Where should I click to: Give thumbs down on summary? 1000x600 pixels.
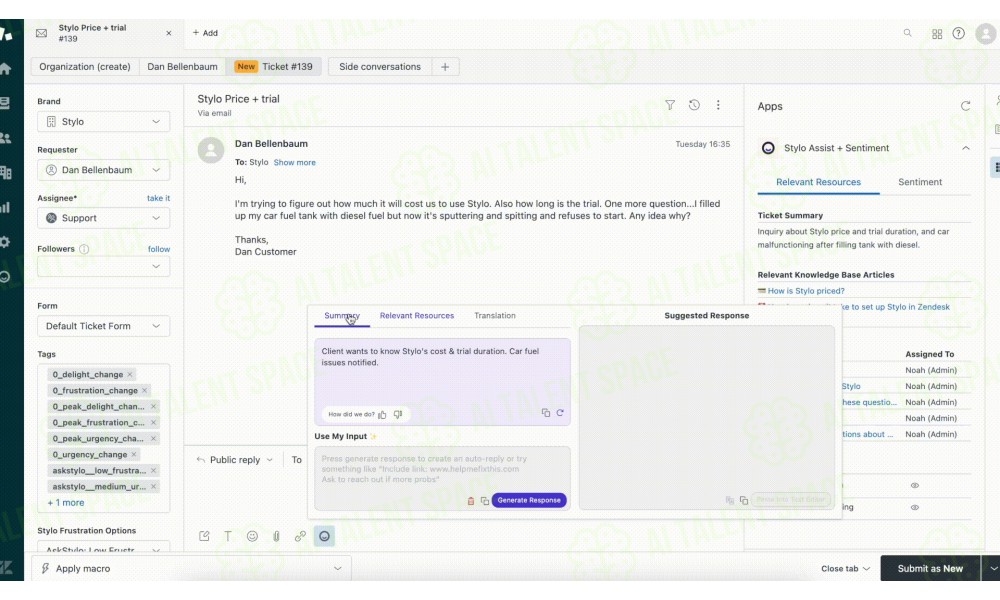point(398,414)
